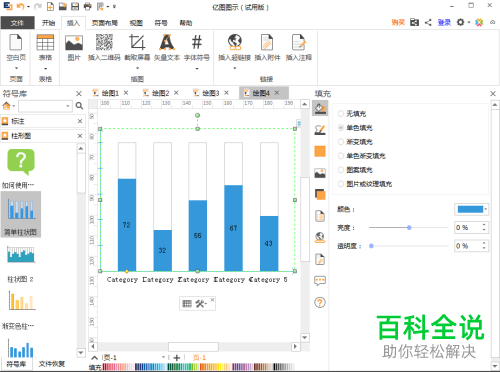
Task: Select the Column Chart 2 (柱状图 2) thumbnail
Action: click(x=21, y=263)
